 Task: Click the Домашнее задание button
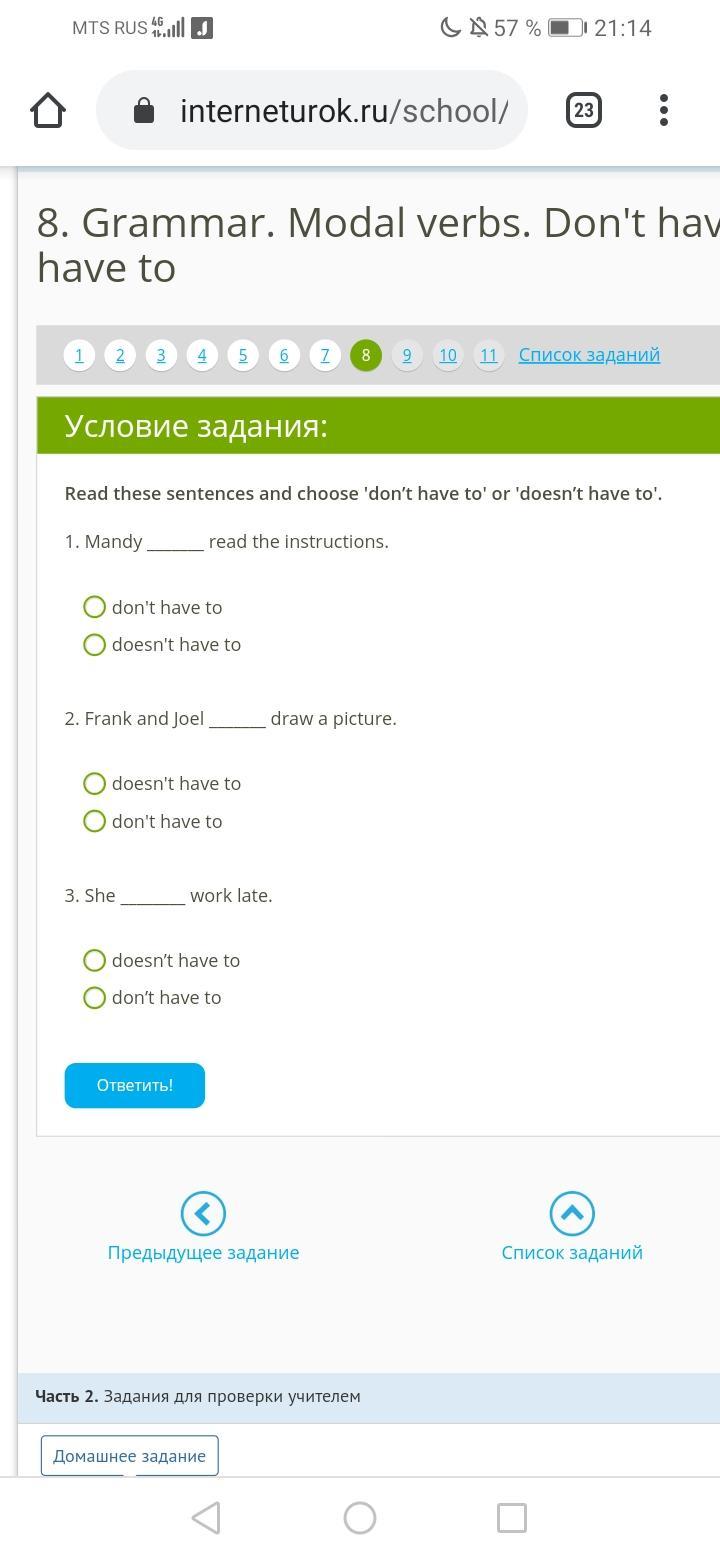tap(129, 1456)
